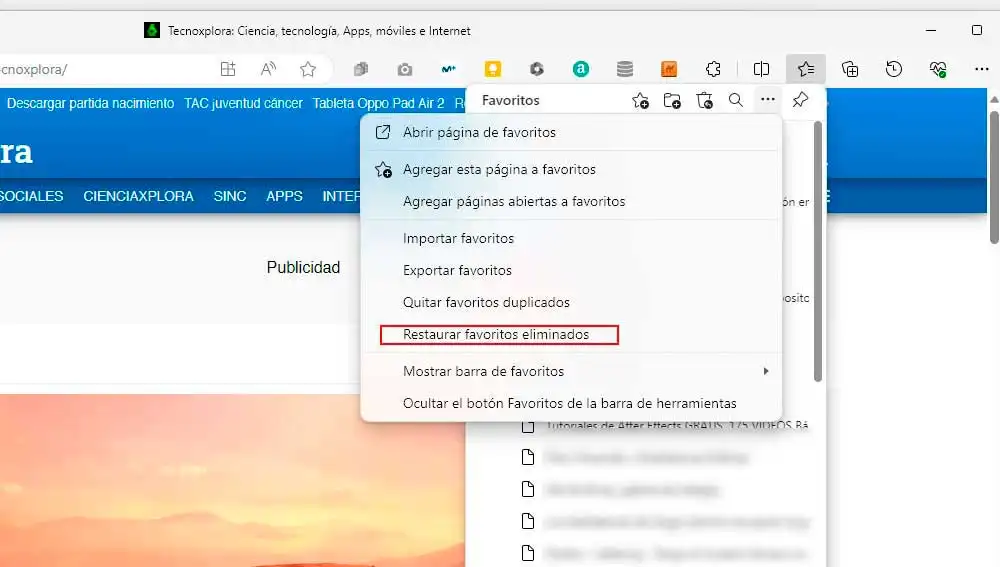The image size is (1000, 567).
Task: Go to APPS section
Action: (284, 196)
